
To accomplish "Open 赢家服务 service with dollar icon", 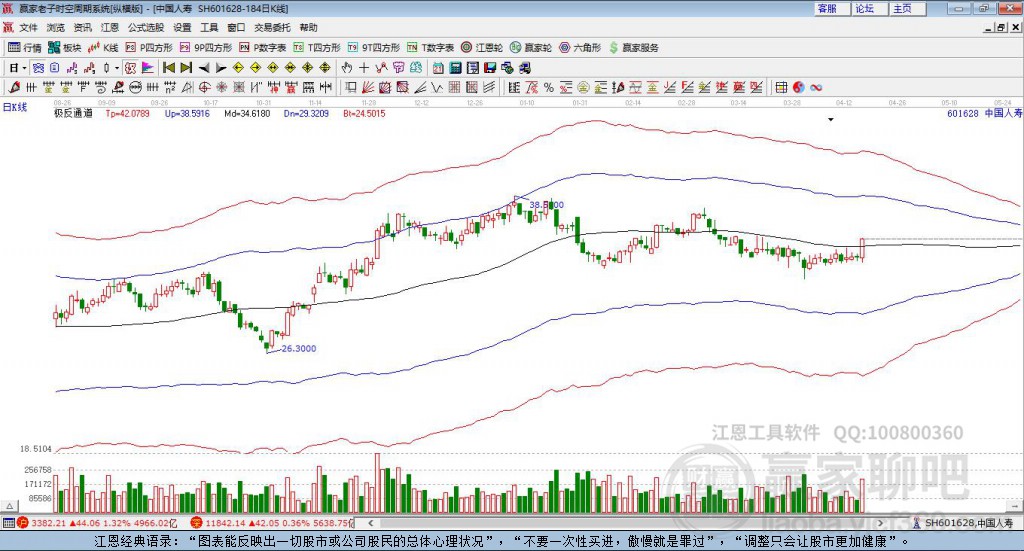I will [x=633, y=48].
